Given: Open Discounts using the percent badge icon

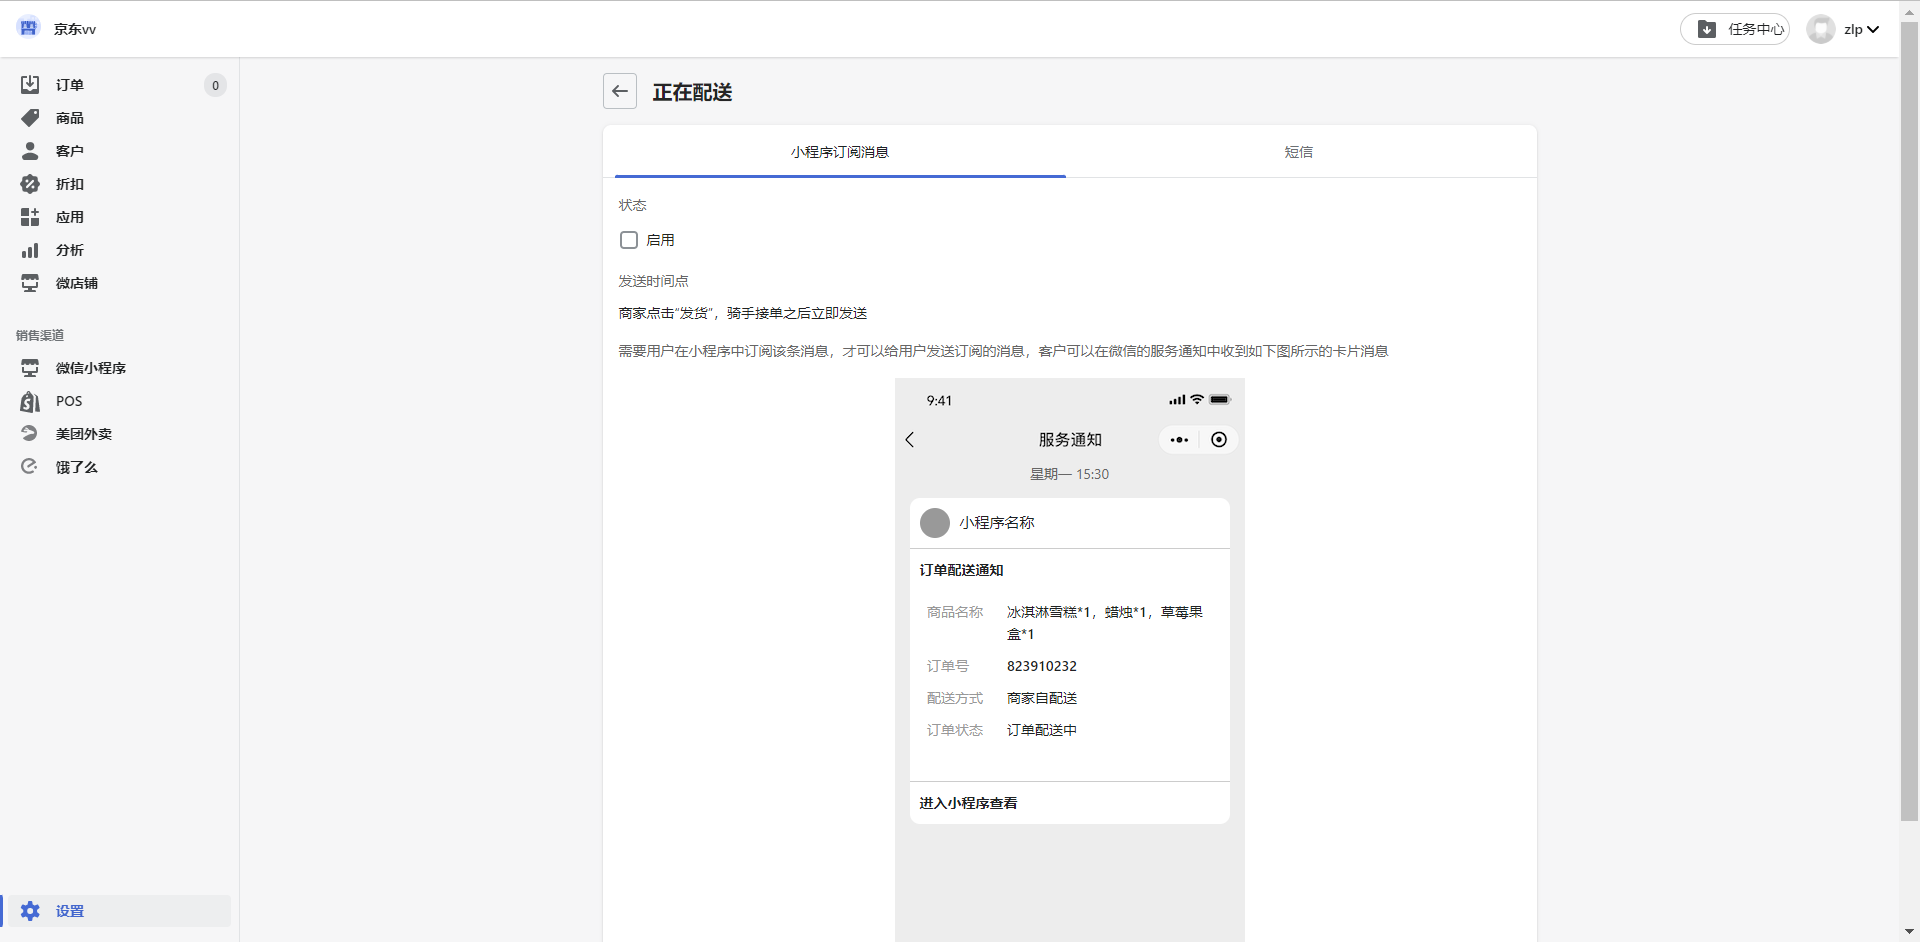Looking at the screenshot, I should coord(30,184).
